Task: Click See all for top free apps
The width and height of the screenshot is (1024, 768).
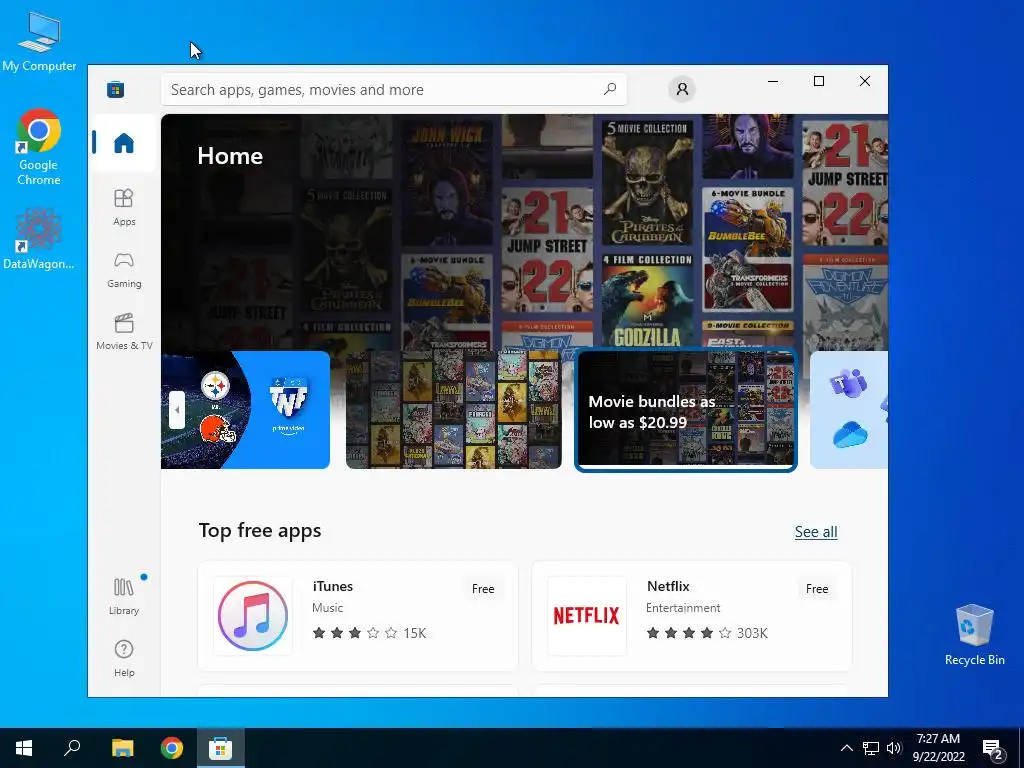Action: click(816, 532)
